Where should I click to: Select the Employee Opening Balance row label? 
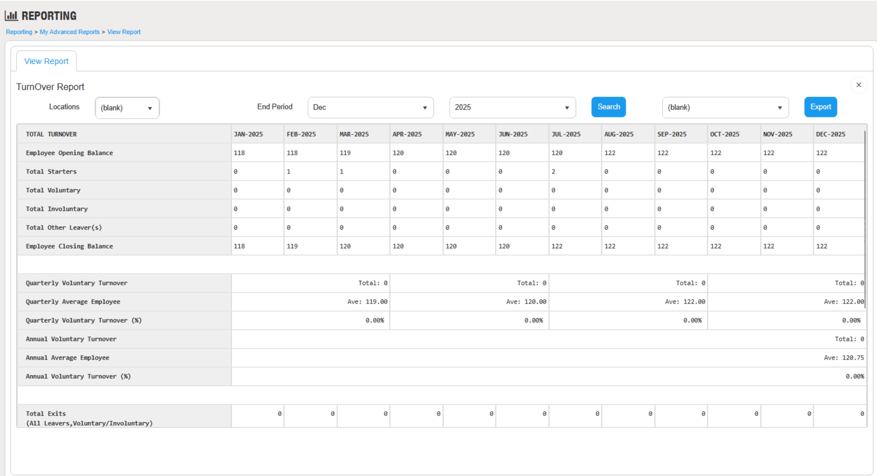click(x=69, y=153)
